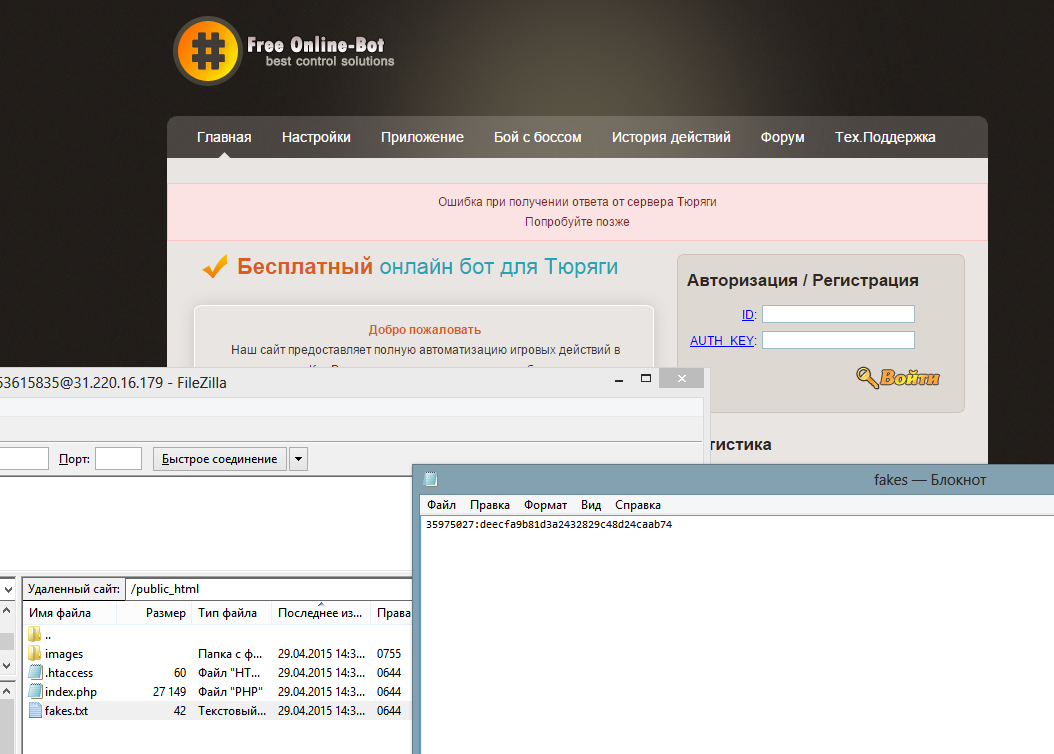1054x754 pixels.
Task: Open local site dropdown arrow at left edge
Action: pyautogui.click(x=7, y=589)
